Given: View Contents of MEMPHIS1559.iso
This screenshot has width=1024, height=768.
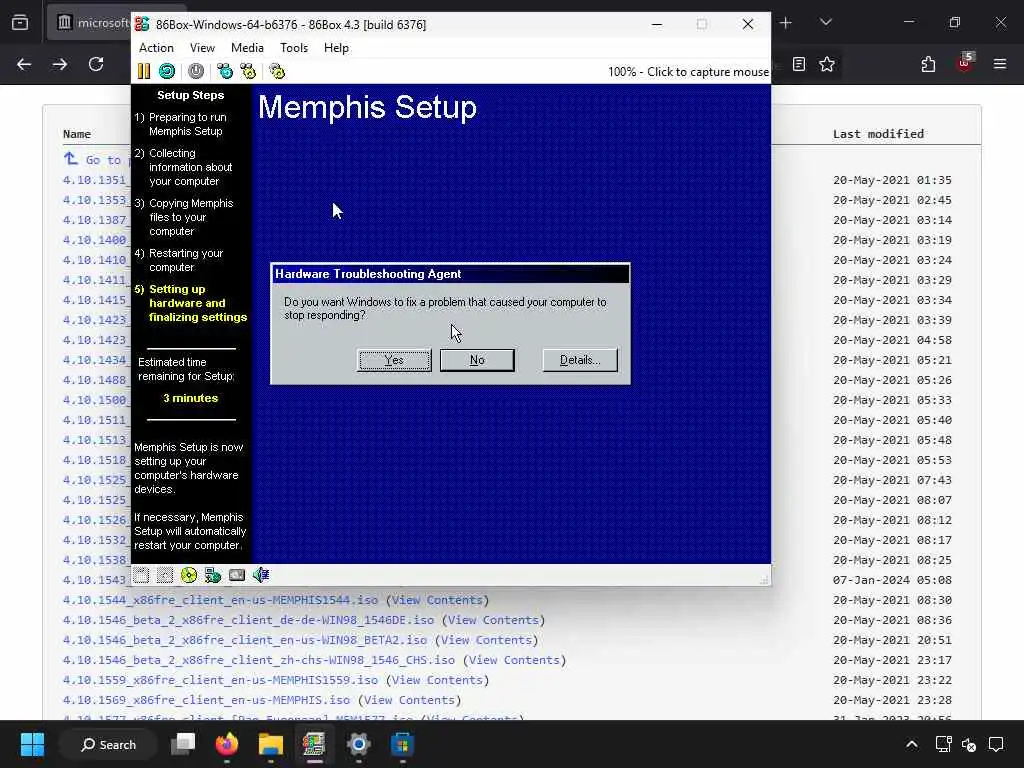Looking at the screenshot, I should click(437, 680).
